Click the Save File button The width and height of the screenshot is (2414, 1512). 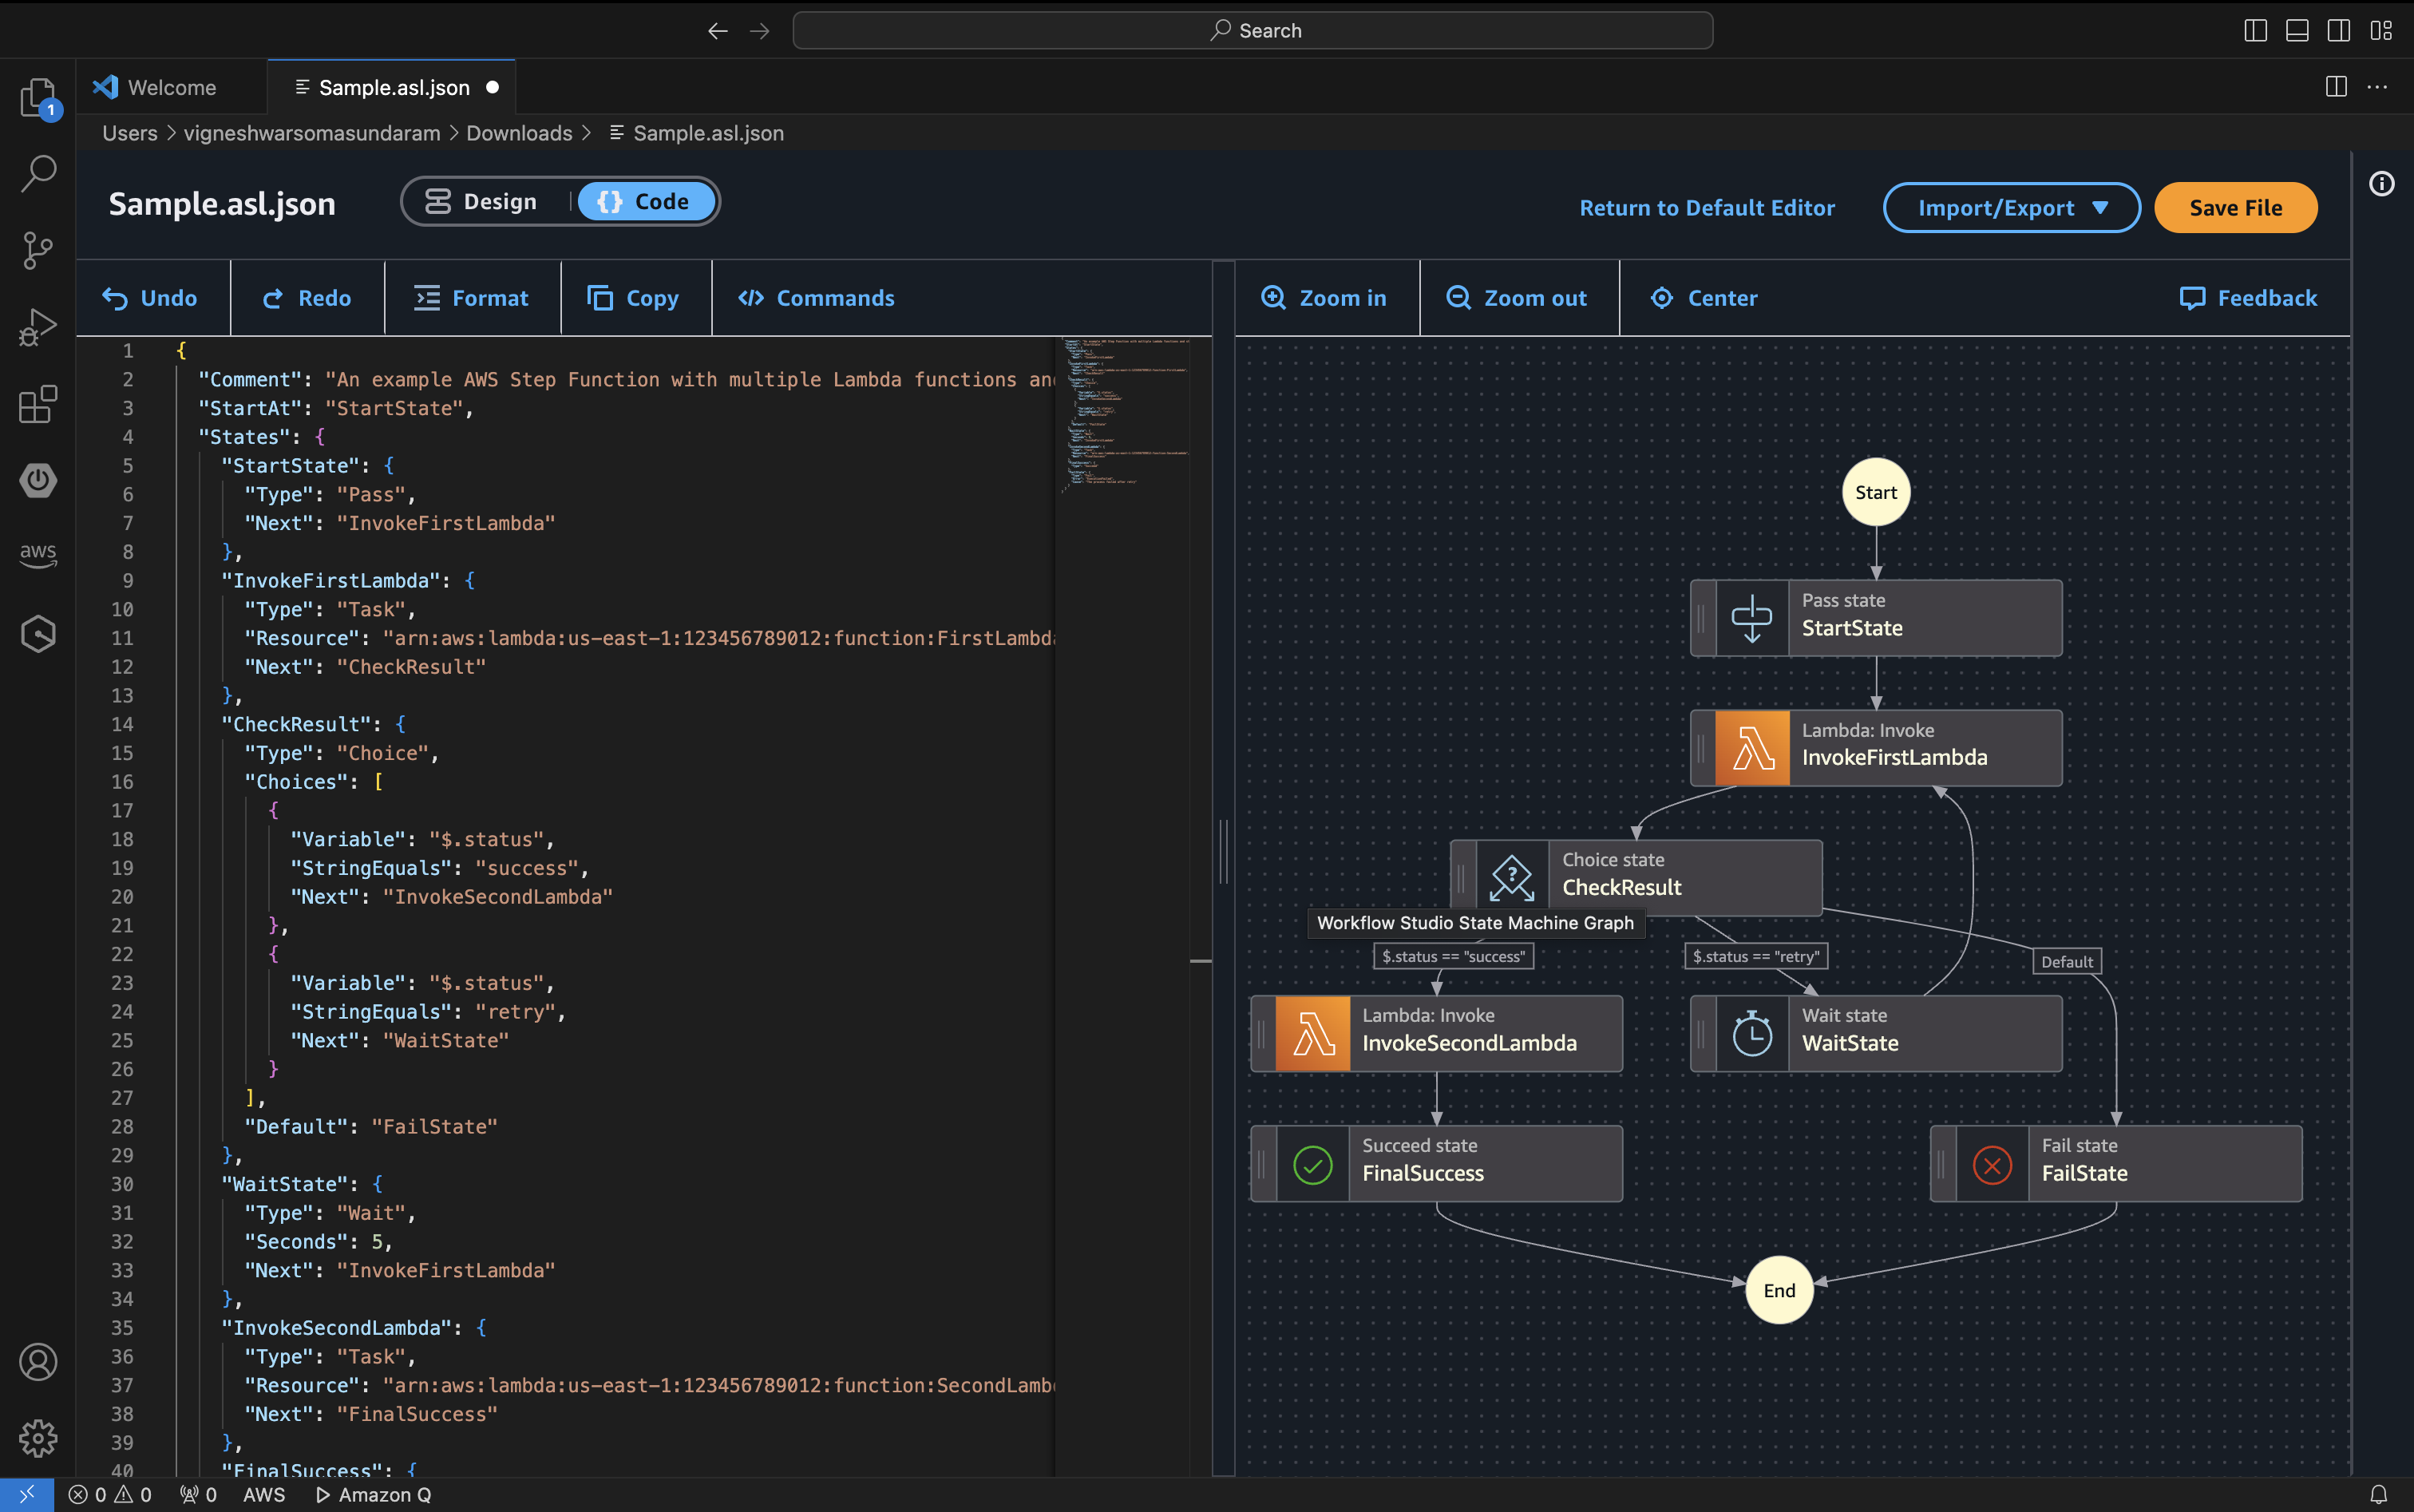coord(2235,207)
